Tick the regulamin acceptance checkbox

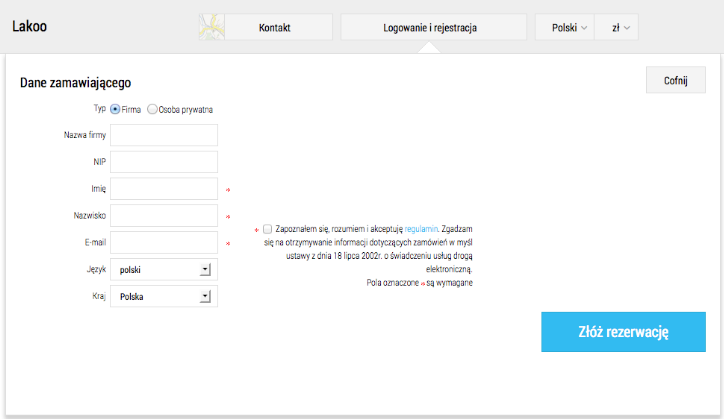pyautogui.click(x=267, y=229)
